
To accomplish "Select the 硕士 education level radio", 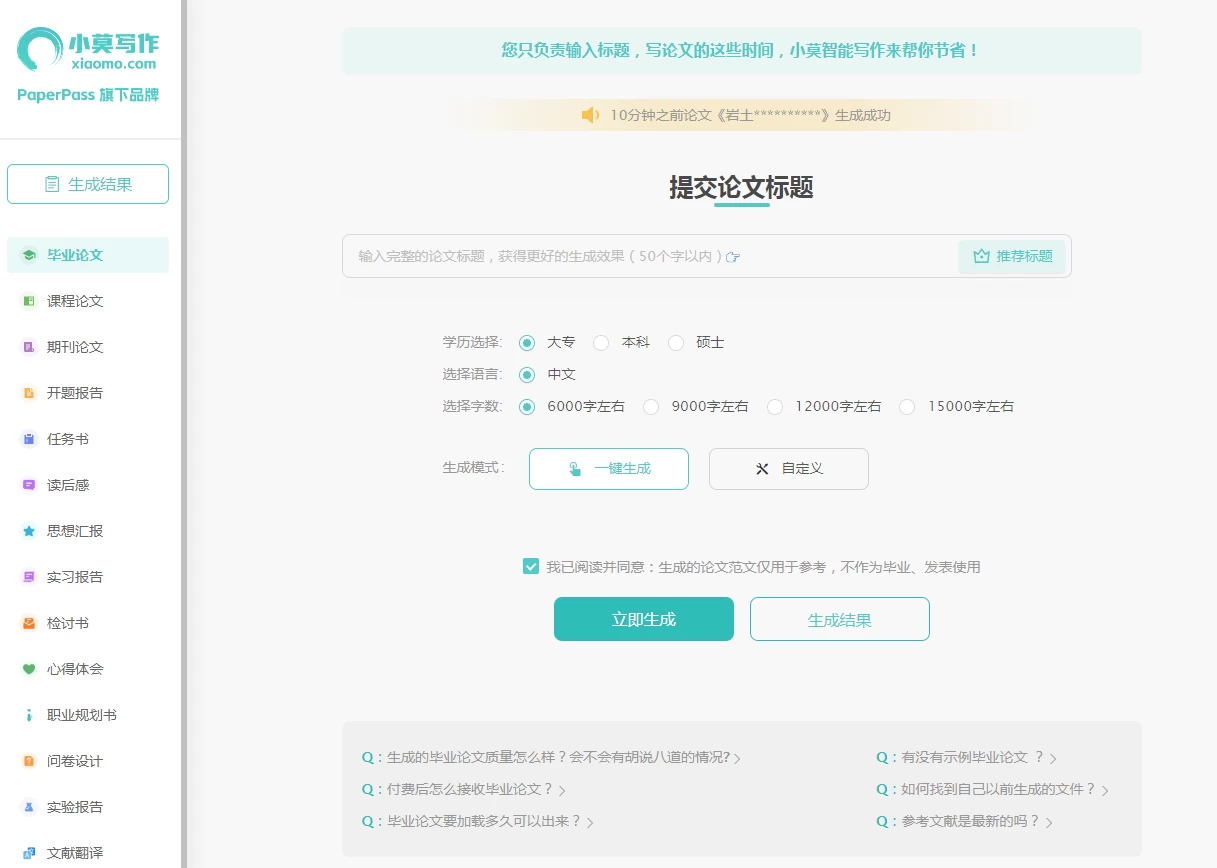I will [x=676, y=343].
